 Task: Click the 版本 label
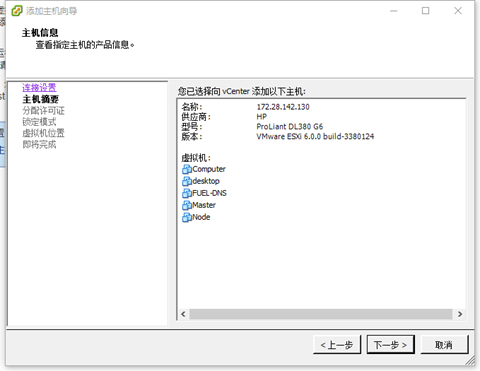pyautogui.click(x=192, y=136)
